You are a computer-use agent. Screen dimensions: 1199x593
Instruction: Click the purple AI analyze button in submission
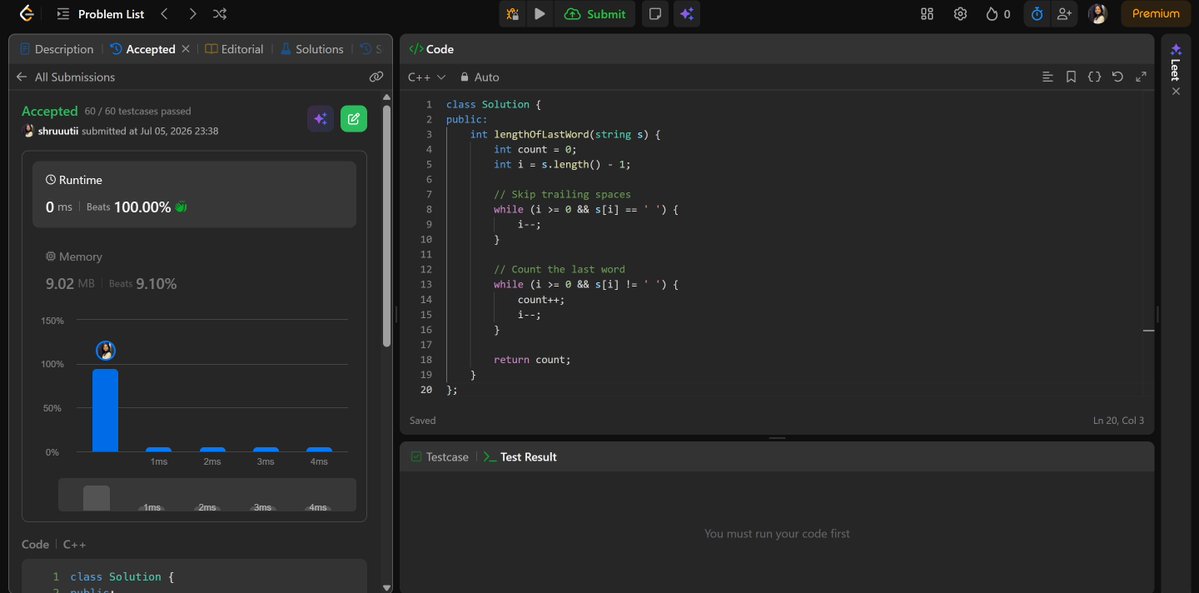pos(320,119)
